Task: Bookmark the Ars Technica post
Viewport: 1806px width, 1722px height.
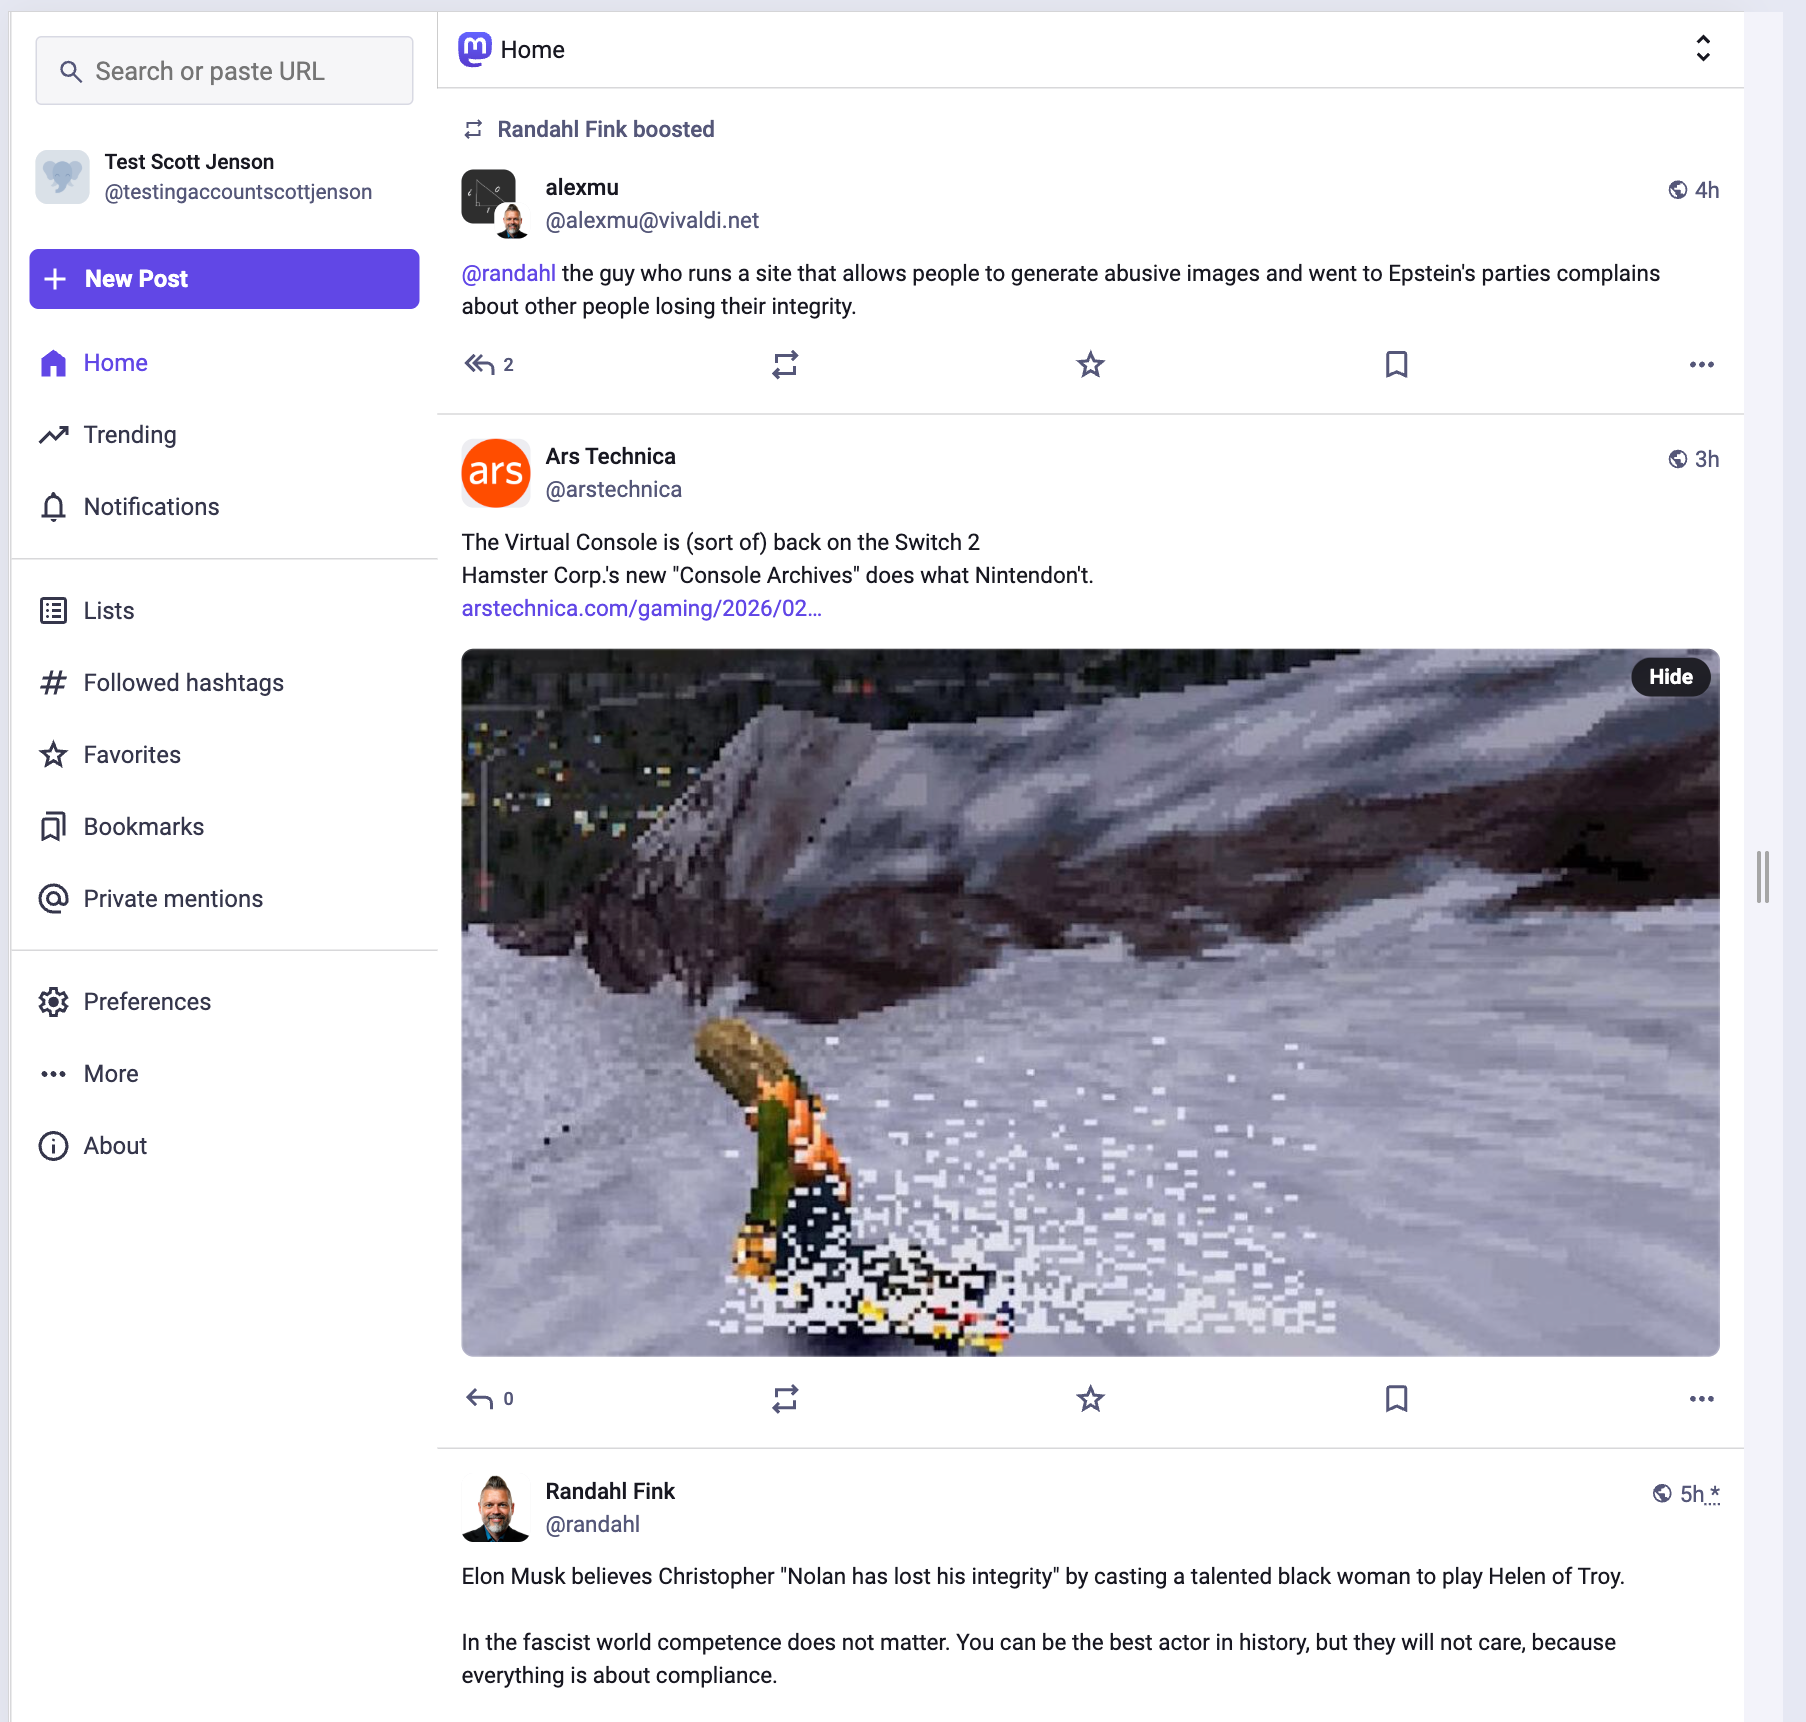Action: (1396, 1398)
